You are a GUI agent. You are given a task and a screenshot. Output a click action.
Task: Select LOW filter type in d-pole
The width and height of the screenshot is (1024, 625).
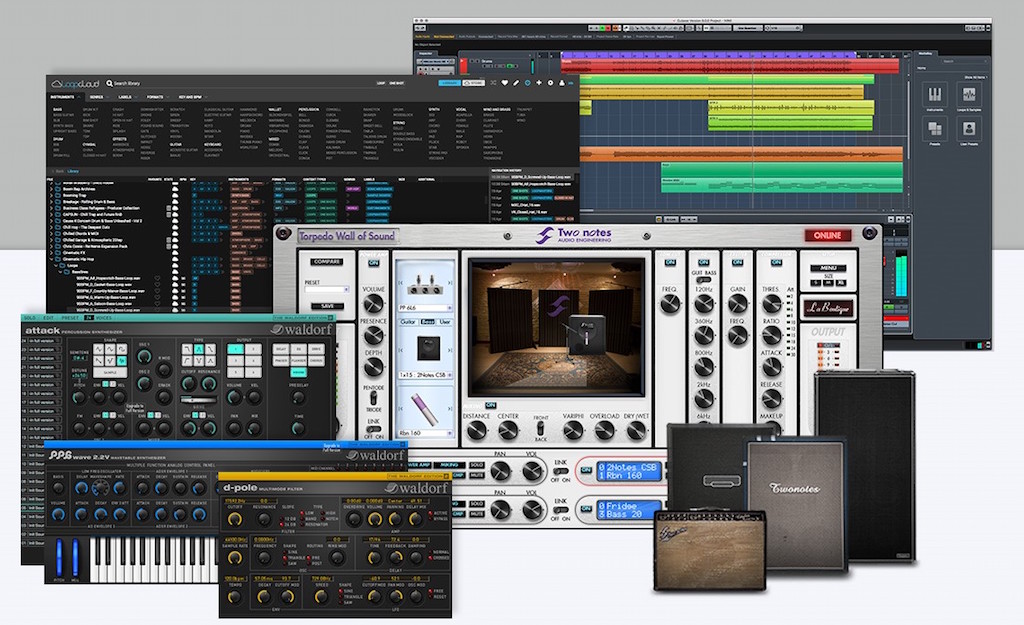(306, 513)
